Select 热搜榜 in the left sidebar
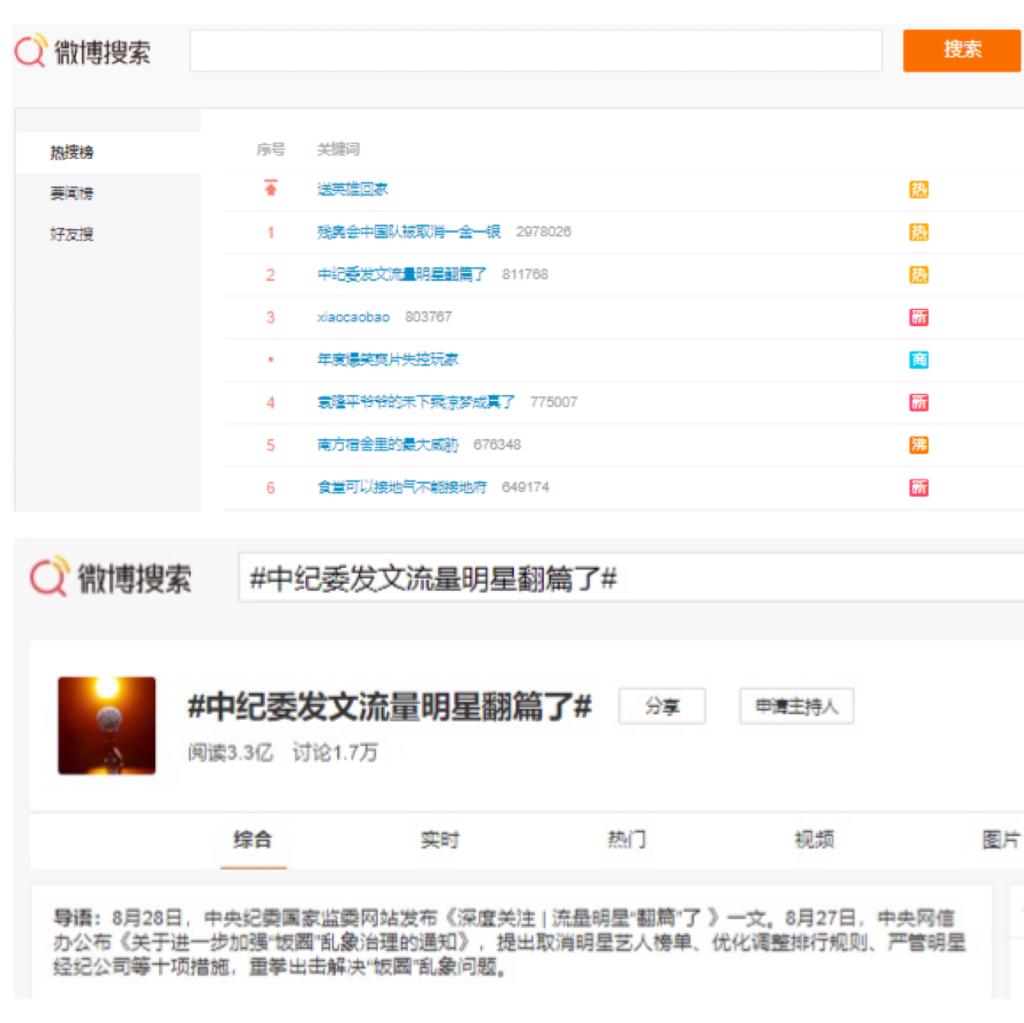1024x1023 pixels. (x=72, y=152)
